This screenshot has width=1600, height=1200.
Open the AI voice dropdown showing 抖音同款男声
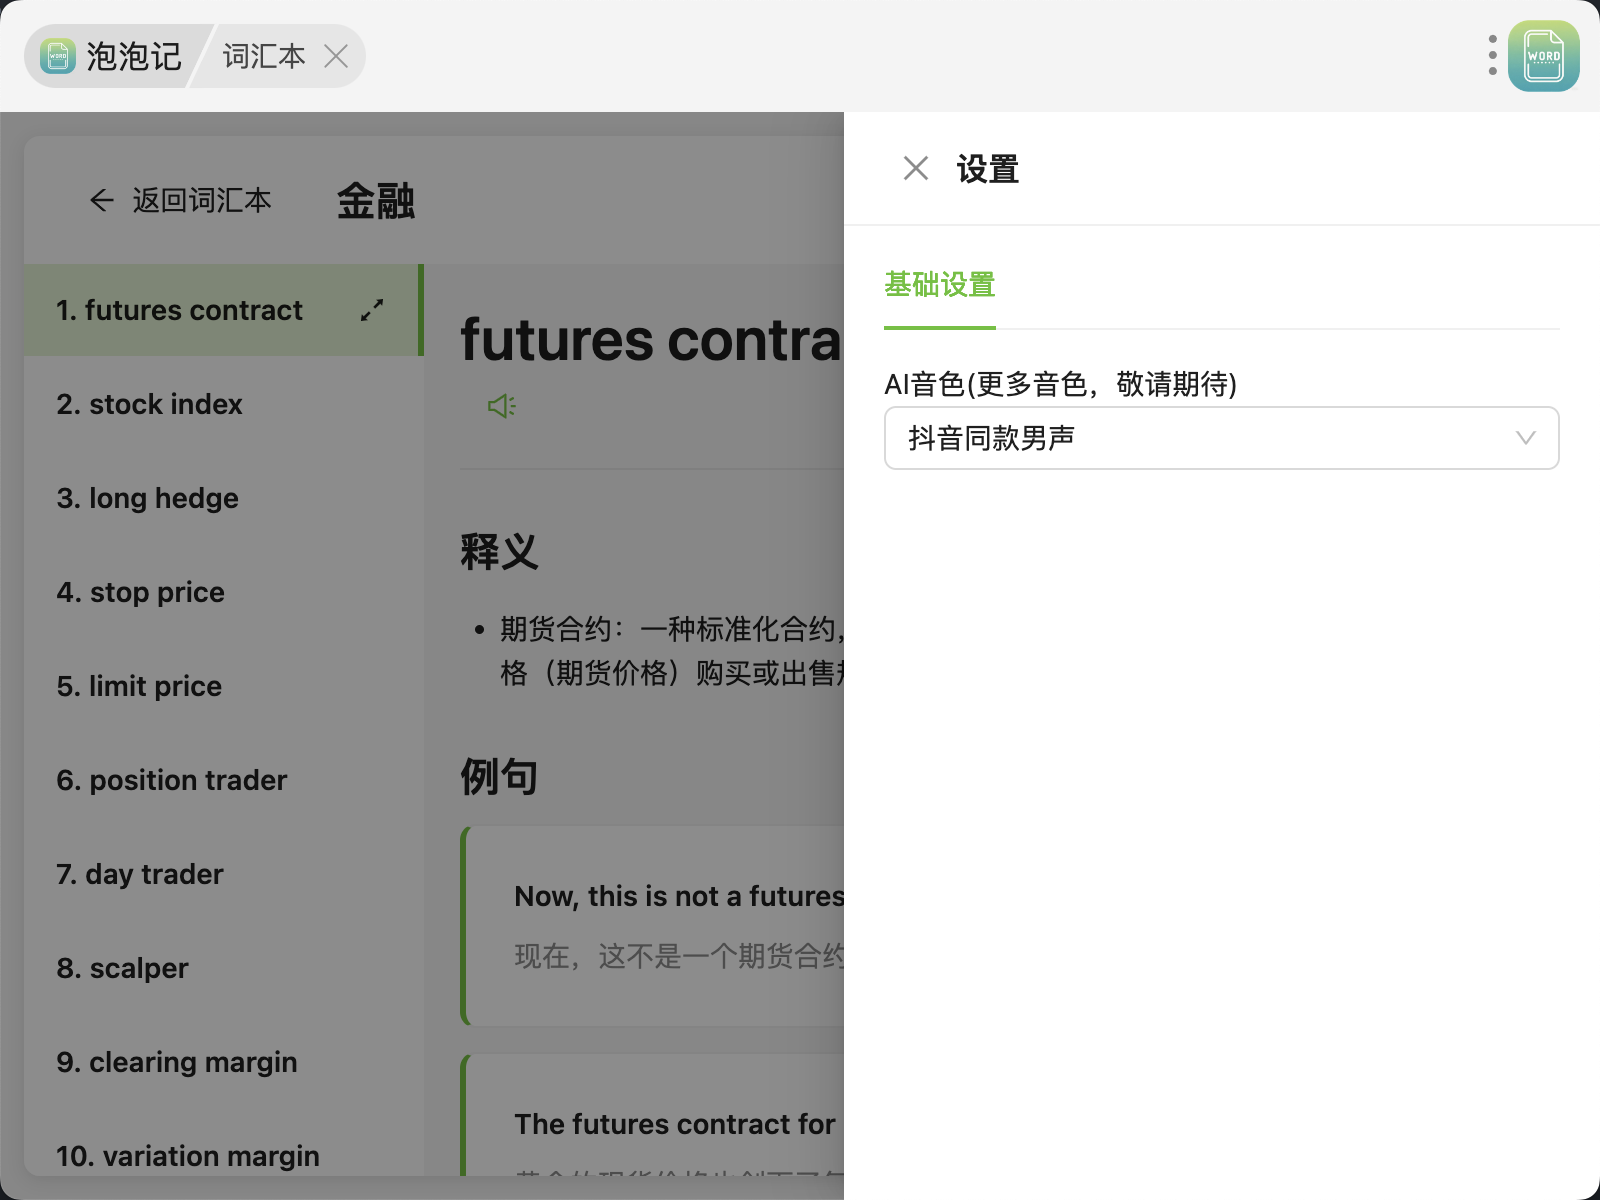[1221, 438]
